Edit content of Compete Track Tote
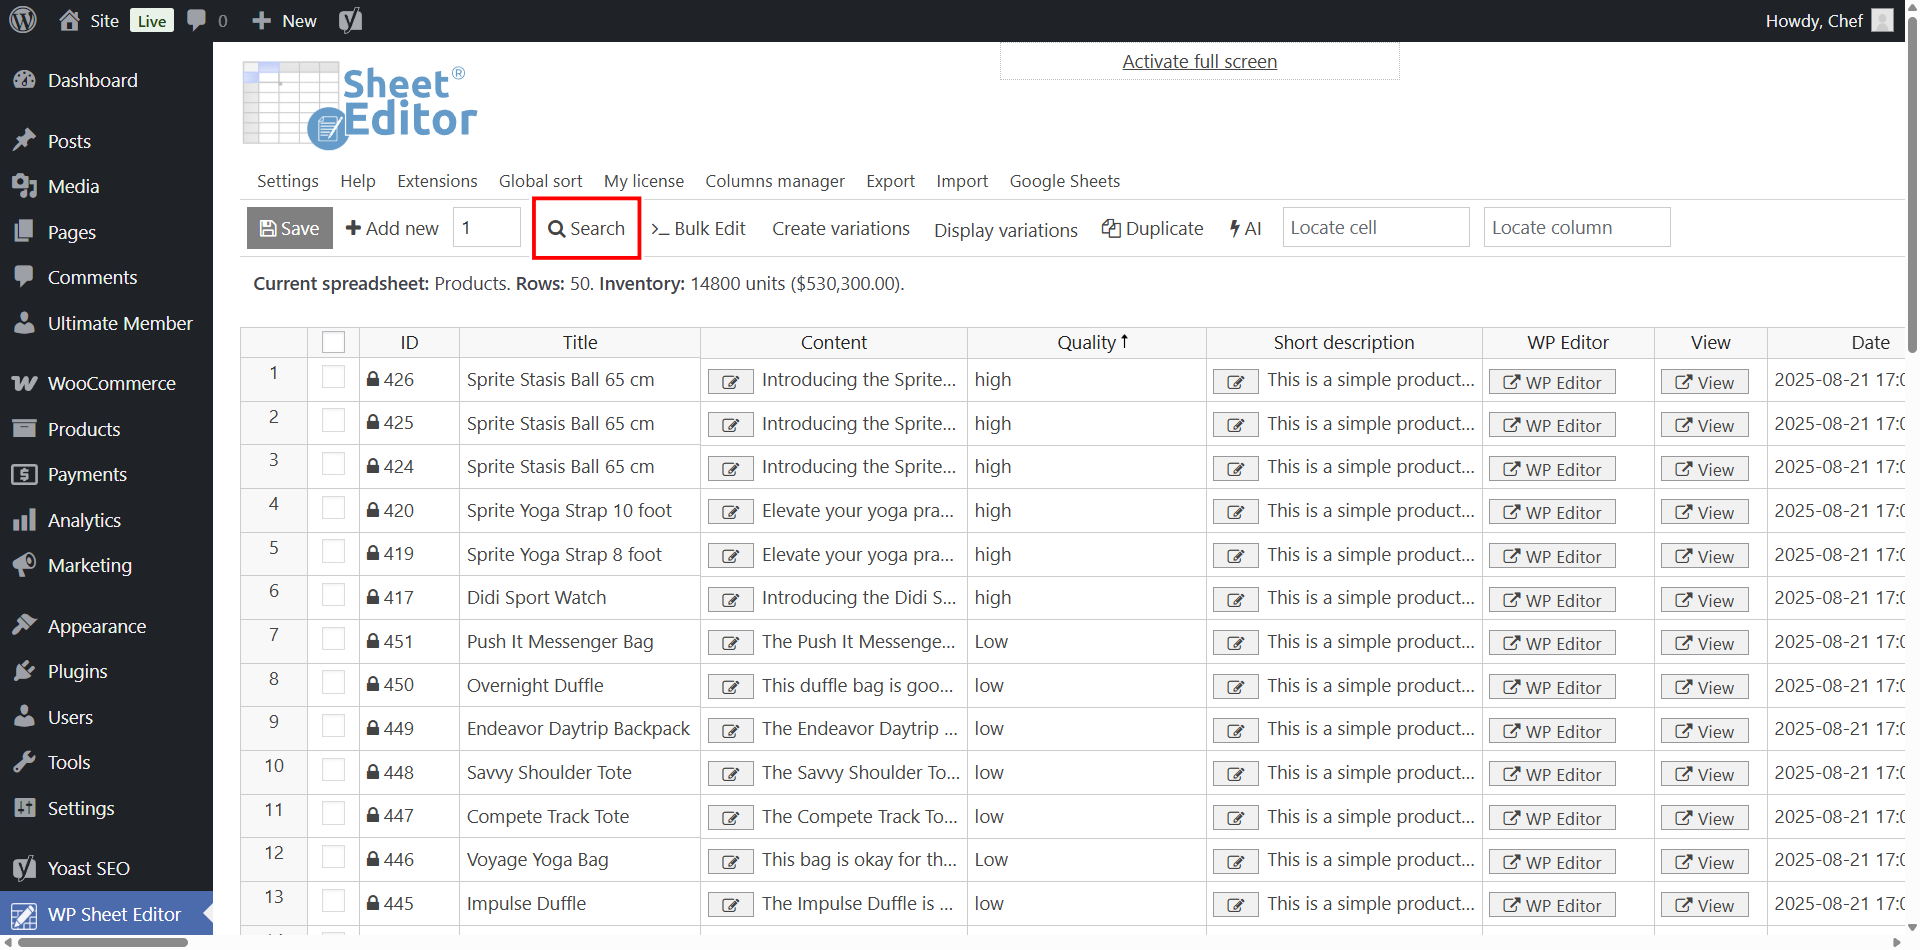Screen dimensions: 1920x950 (731, 819)
